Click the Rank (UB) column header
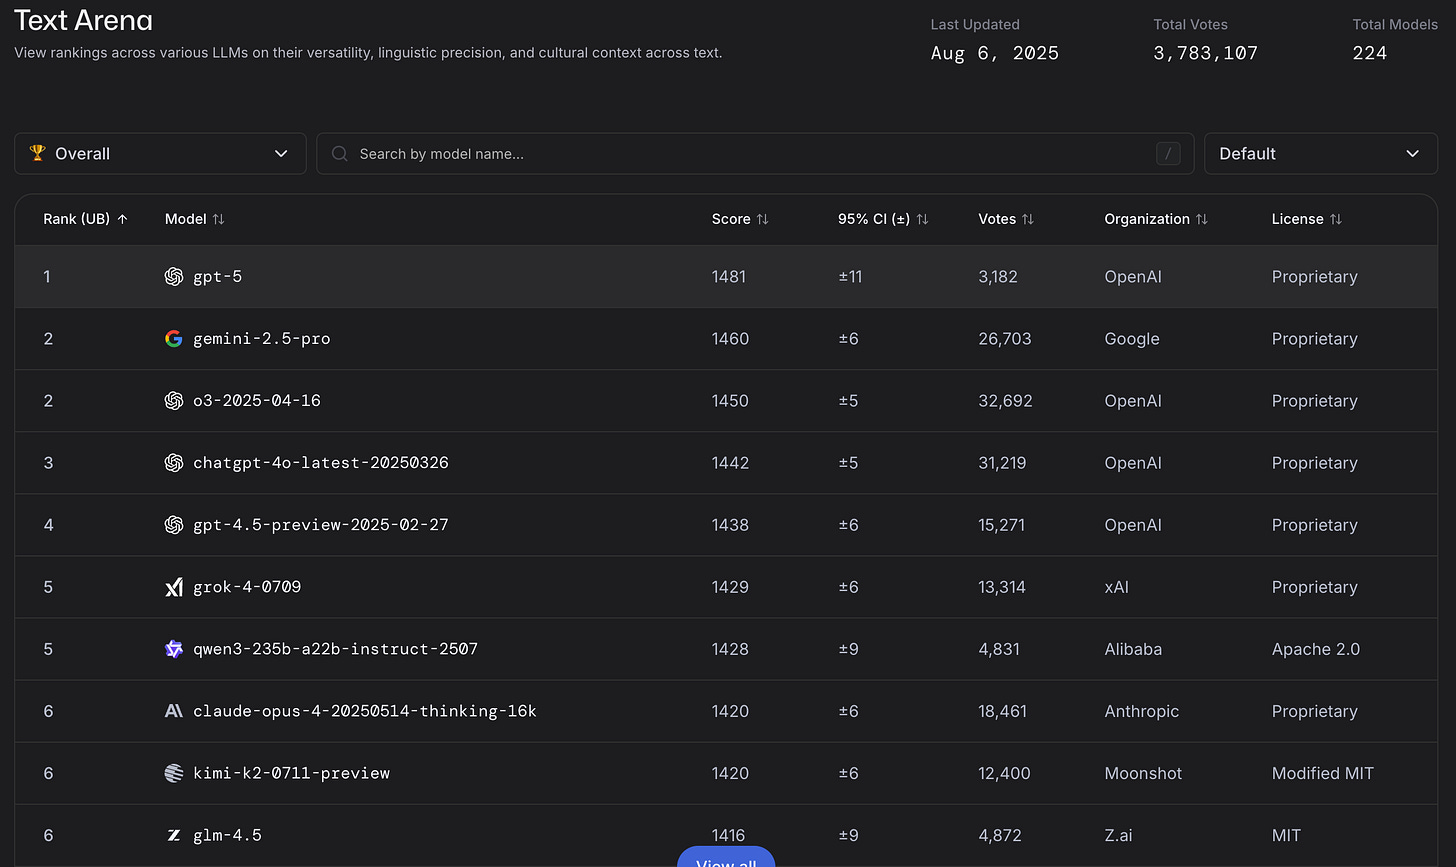1456x867 pixels. [85, 219]
